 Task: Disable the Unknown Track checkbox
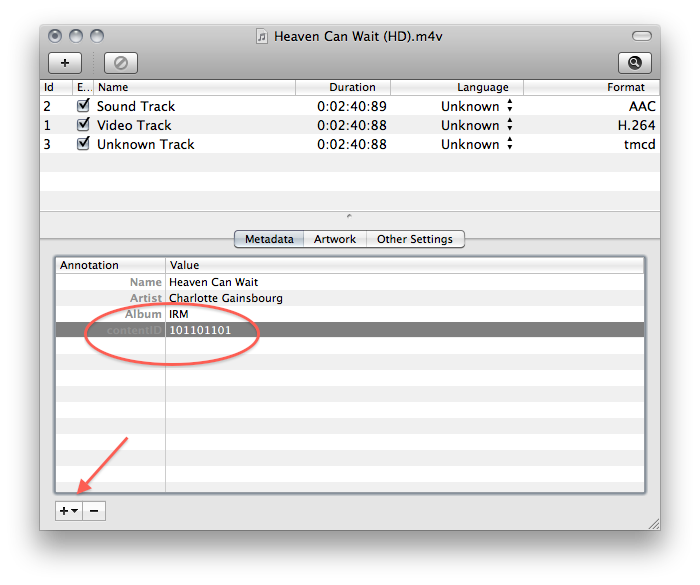[x=83, y=144]
